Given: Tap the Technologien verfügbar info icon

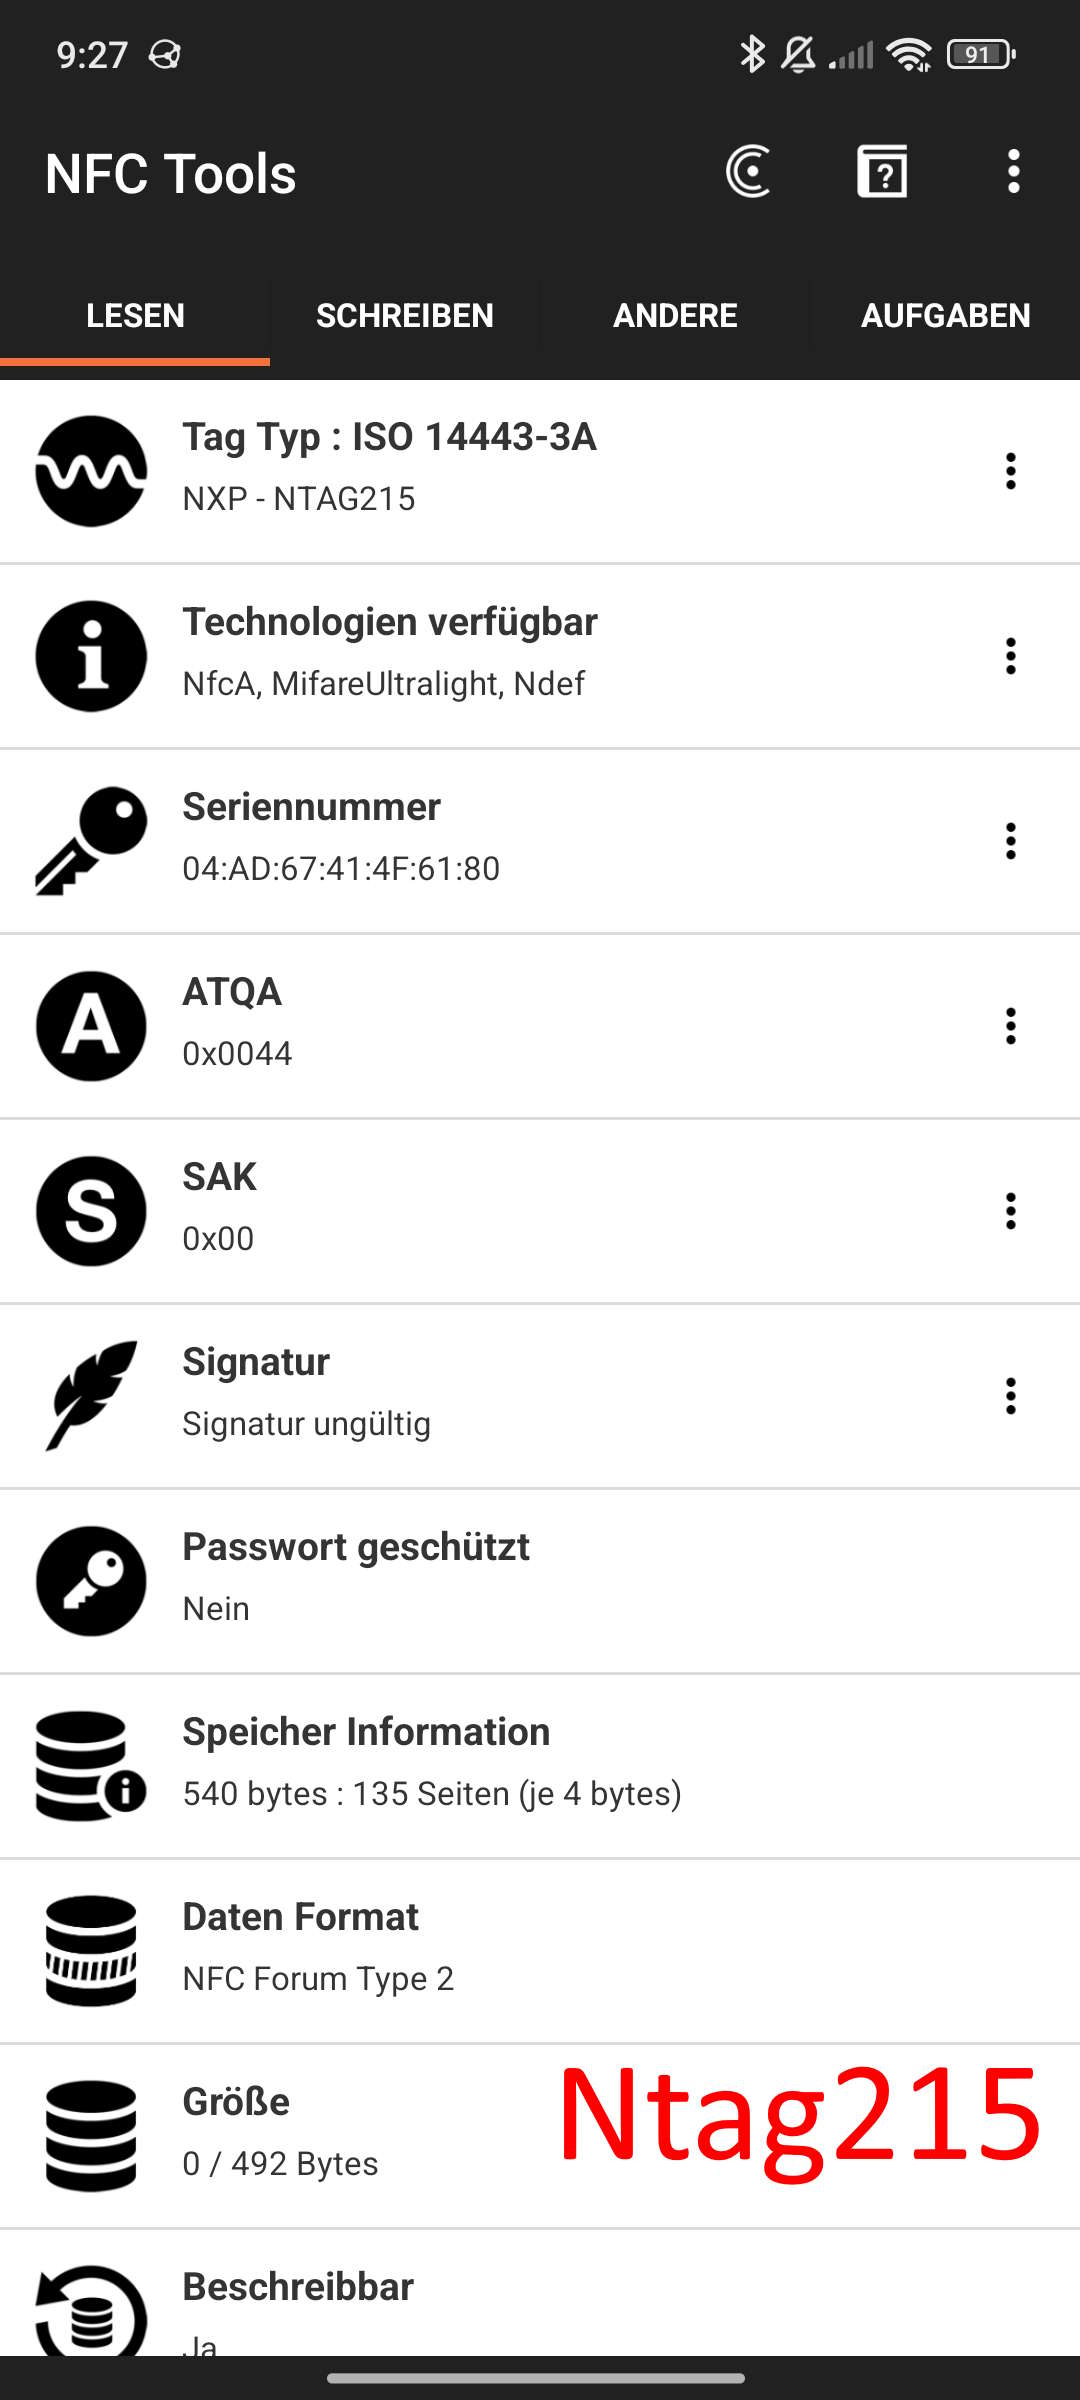Looking at the screenshot, I should click(x=91, y=656).
